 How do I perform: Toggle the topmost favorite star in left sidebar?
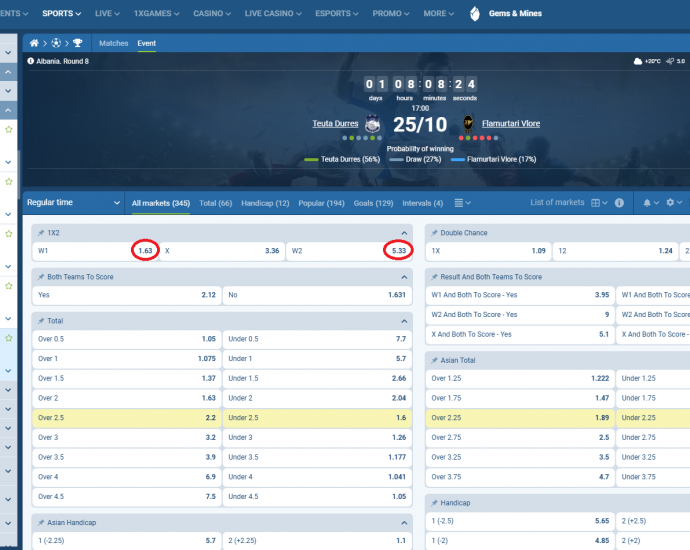8,129
